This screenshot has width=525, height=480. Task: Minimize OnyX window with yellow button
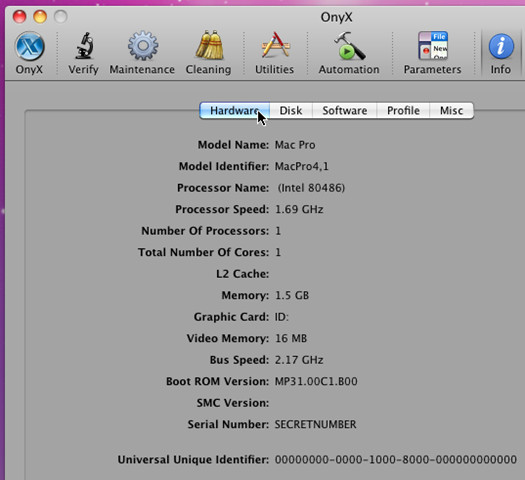(x=40, y=16)
